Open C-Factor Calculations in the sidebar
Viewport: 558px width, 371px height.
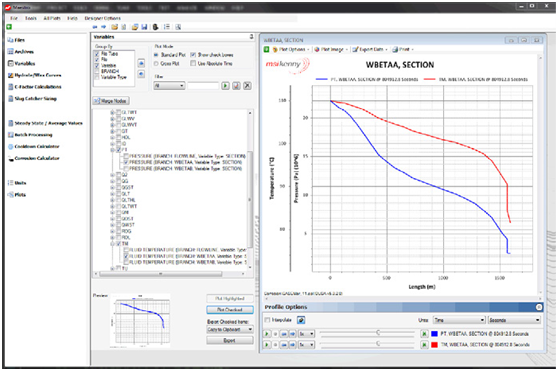pyautogui.click(x=35, y=87)
